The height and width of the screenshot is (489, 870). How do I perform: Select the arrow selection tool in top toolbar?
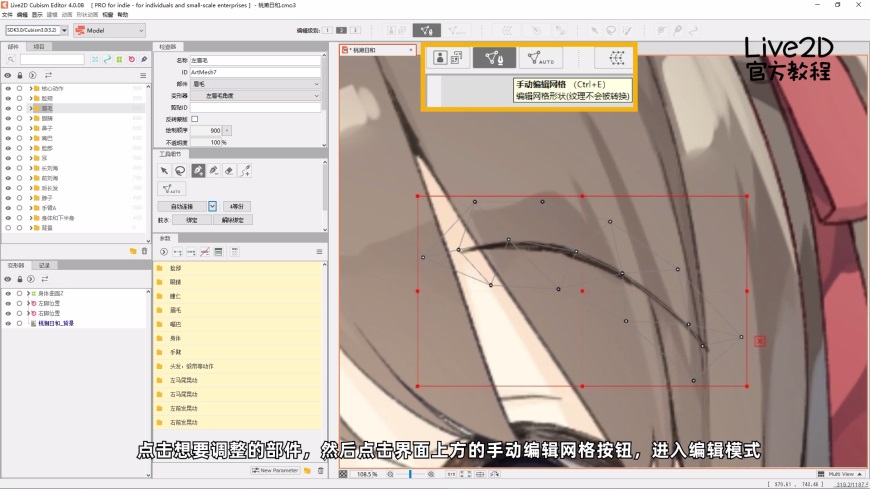594,31
